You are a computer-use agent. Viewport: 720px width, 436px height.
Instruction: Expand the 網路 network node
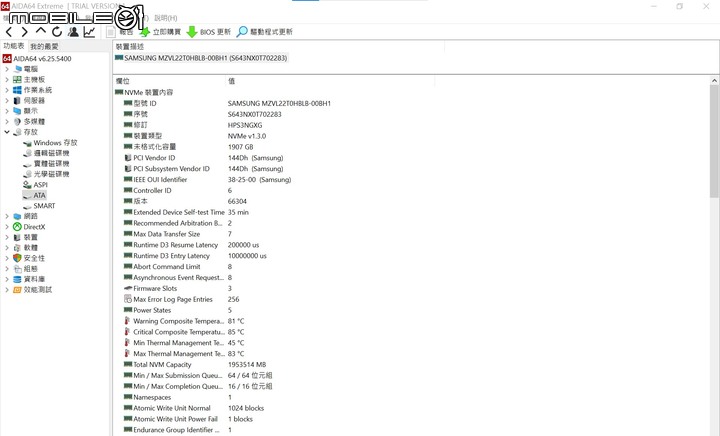[7, 216]
